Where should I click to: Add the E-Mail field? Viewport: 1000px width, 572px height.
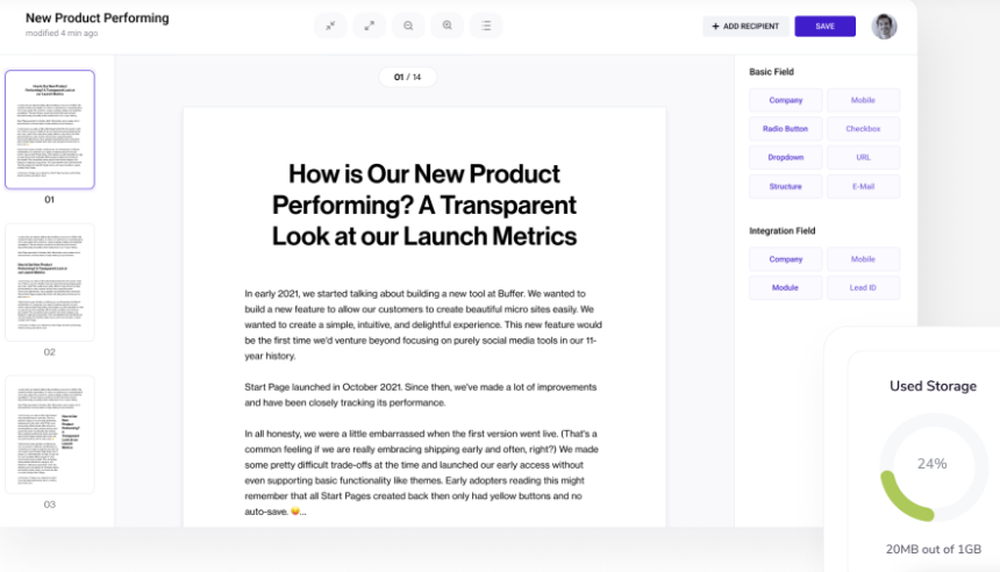coord(863,187)
